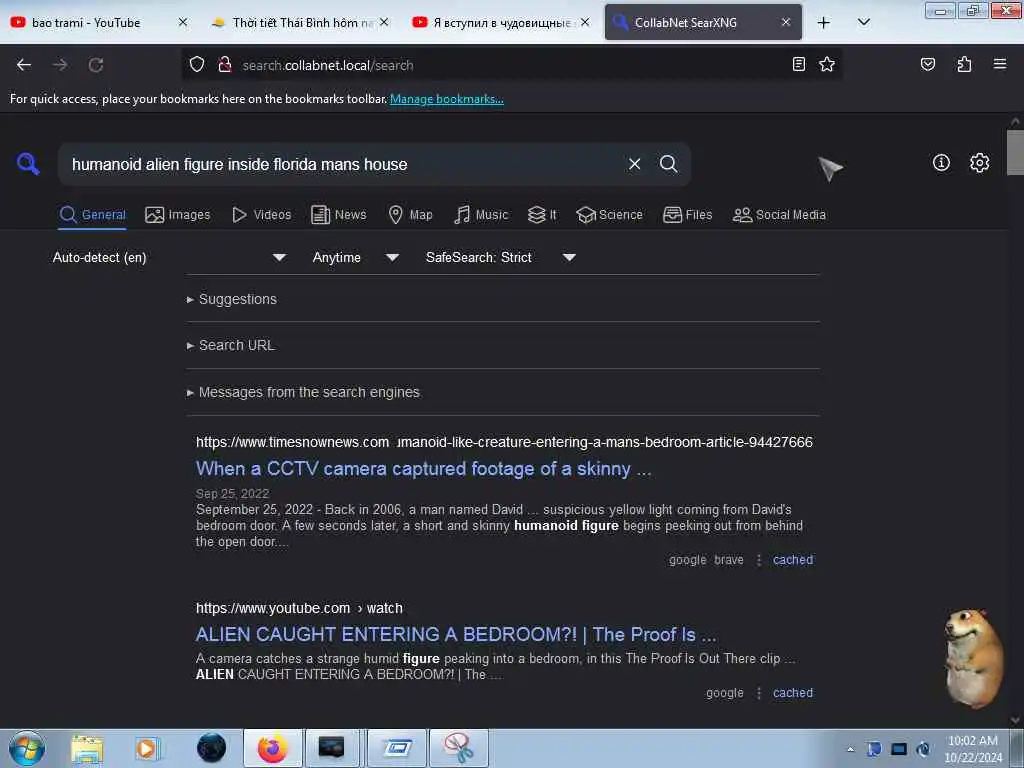Screen dimensions: 1024x768
Task: Close the CollabNet SearXNG tab
Action: tap(786, 22)
